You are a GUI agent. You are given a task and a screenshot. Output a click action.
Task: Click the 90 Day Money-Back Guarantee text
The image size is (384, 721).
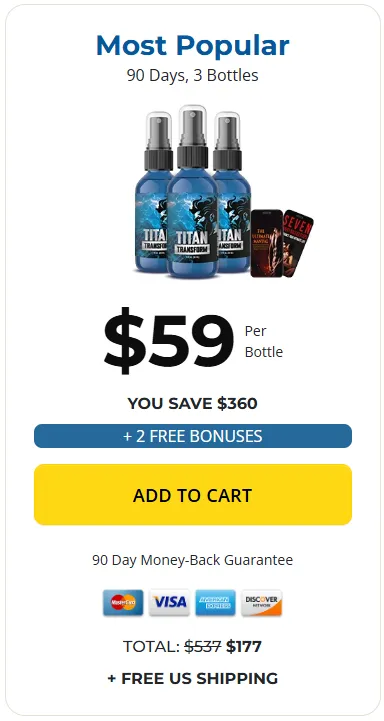[193, 560]
